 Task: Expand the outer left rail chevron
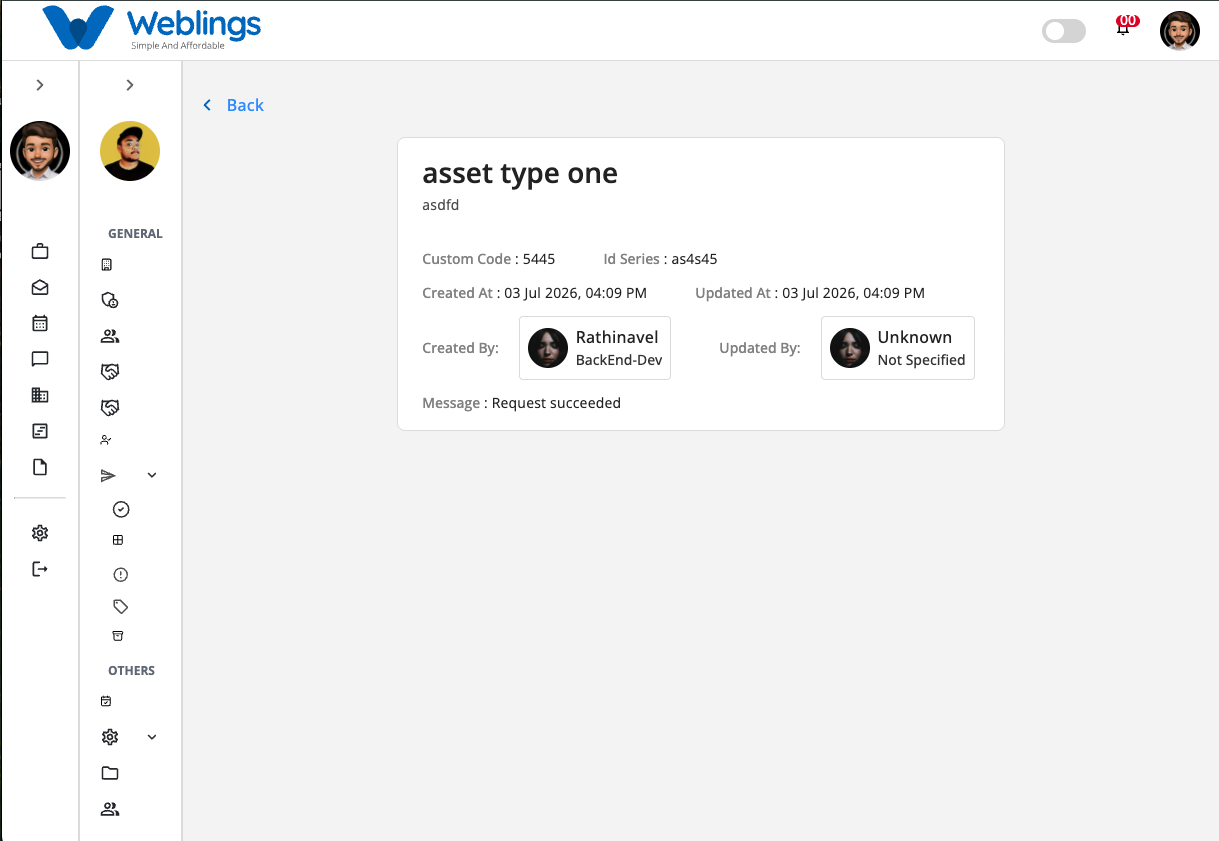[x=40, y=85]
